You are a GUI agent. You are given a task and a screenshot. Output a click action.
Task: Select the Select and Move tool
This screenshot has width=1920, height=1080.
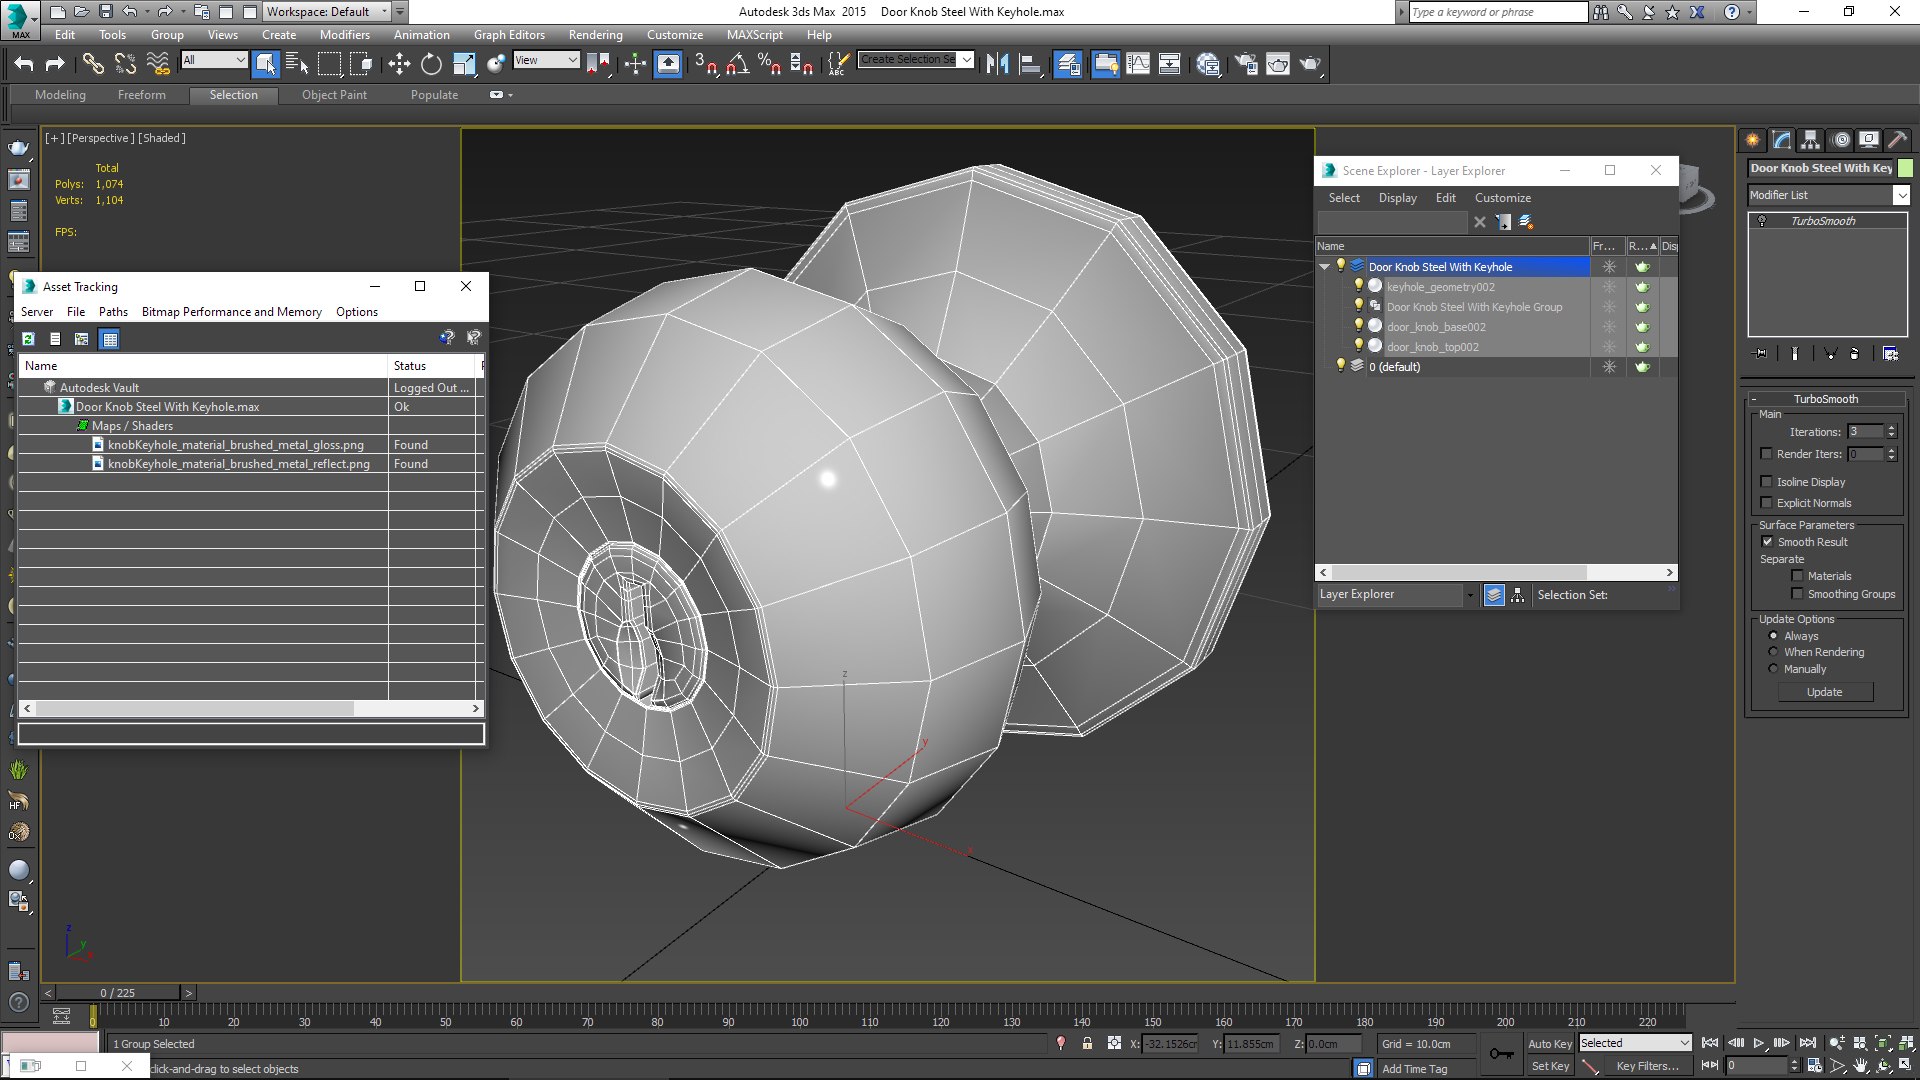399,64
